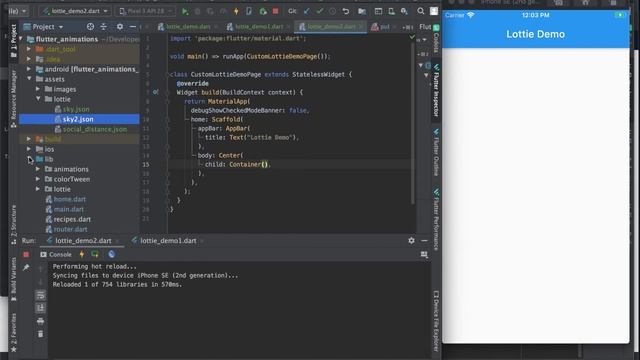Click the Git update project arrow icon
Image resolution: width=640 pixels, height=360 pixels.
pyautogui.click(x=307, y=11)
